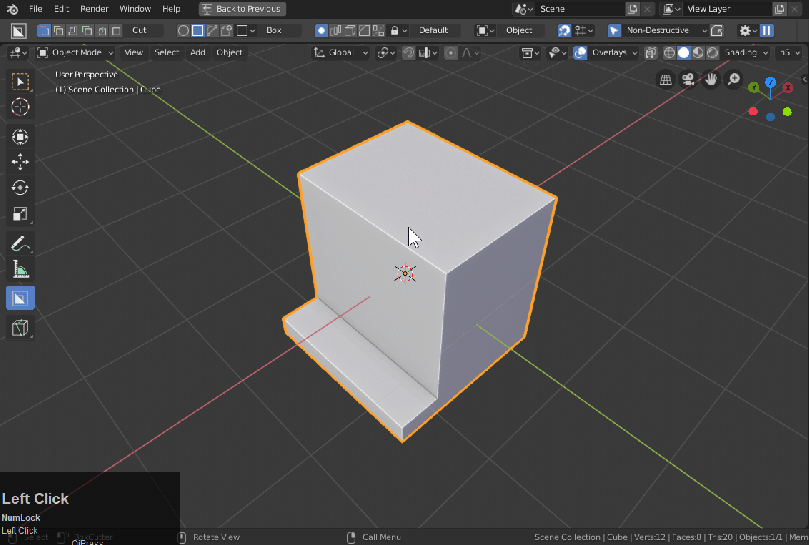Open the Window menu

point(135,9)
